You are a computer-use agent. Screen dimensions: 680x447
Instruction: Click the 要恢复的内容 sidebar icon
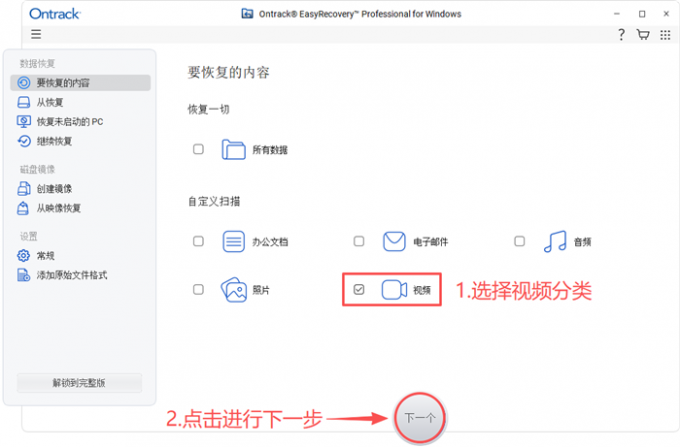24,83
